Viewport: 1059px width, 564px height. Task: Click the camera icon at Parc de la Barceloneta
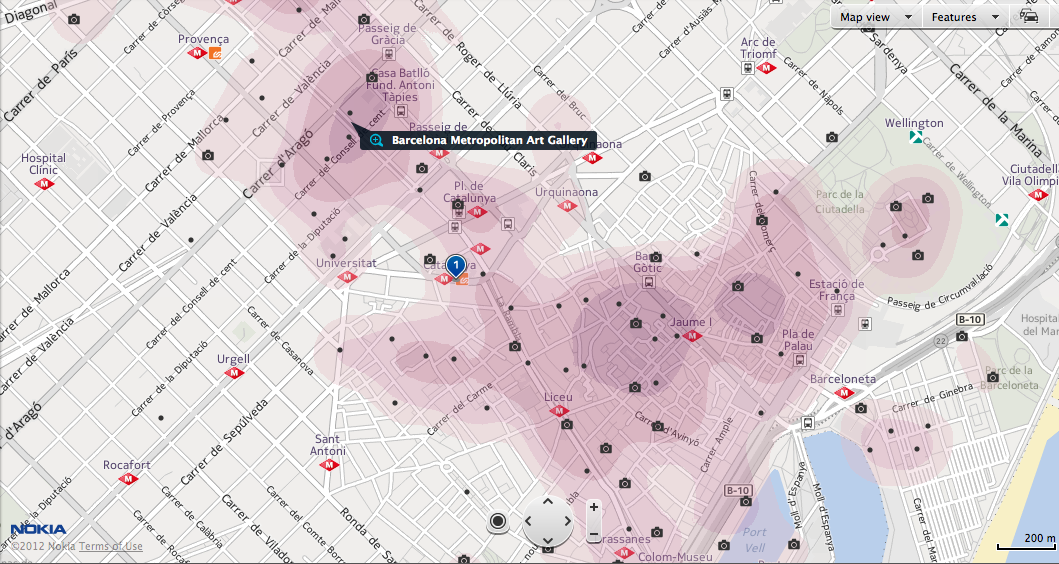(x=992, y=377)
